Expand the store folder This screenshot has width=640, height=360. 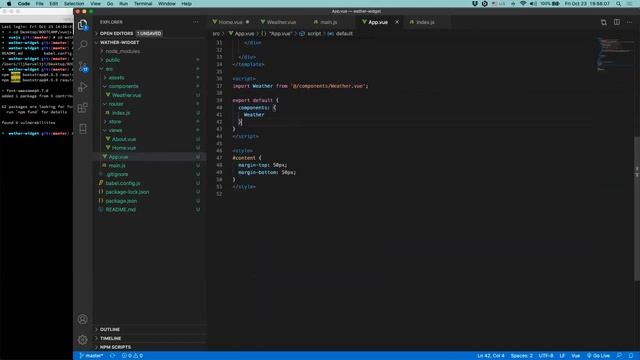tap(115, 122)
